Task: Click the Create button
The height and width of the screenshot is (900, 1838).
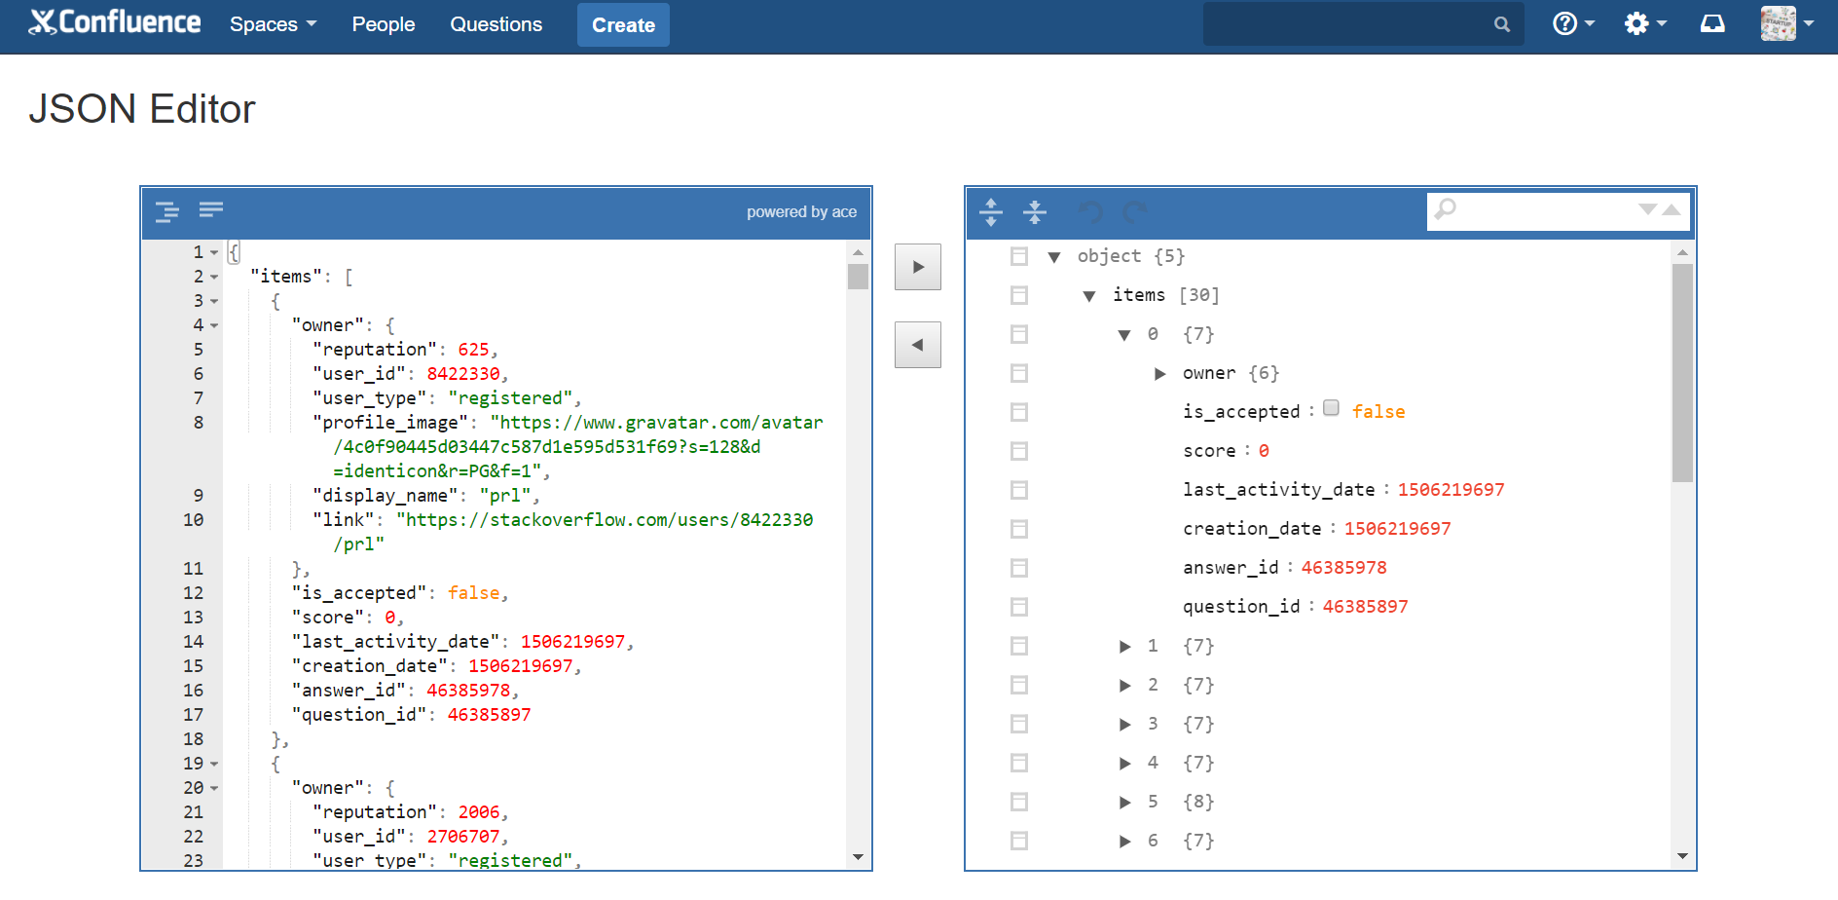Action: coord(623,25)
